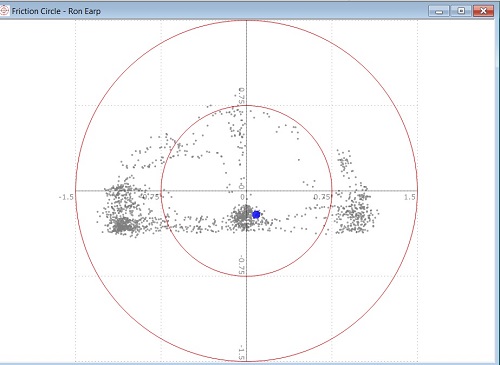Click the inner red circle at the -0.75 vertical crossing
This screenshot has width=500, height=365.
[246, 276]
